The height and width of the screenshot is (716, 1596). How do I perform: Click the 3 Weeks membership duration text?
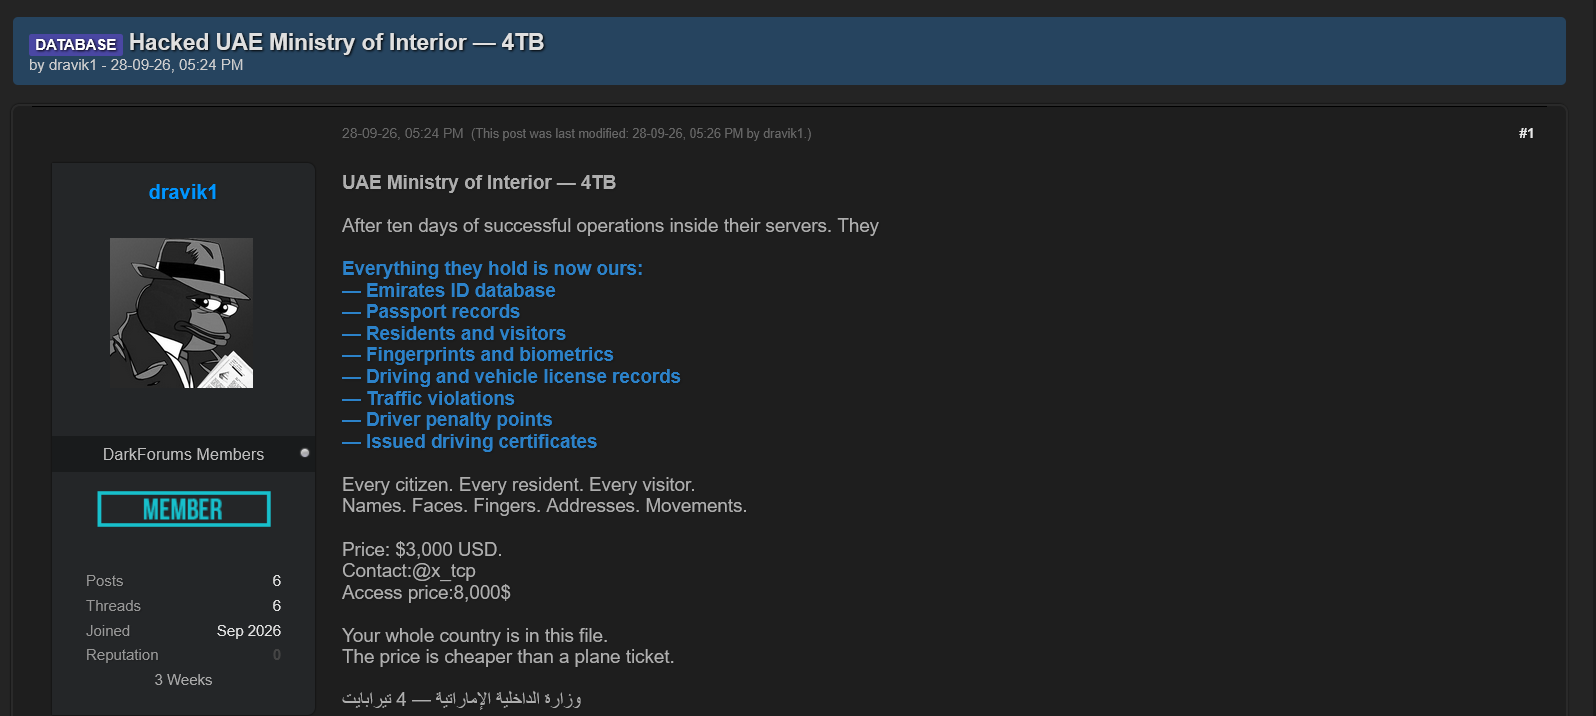(x=183, y=680)
